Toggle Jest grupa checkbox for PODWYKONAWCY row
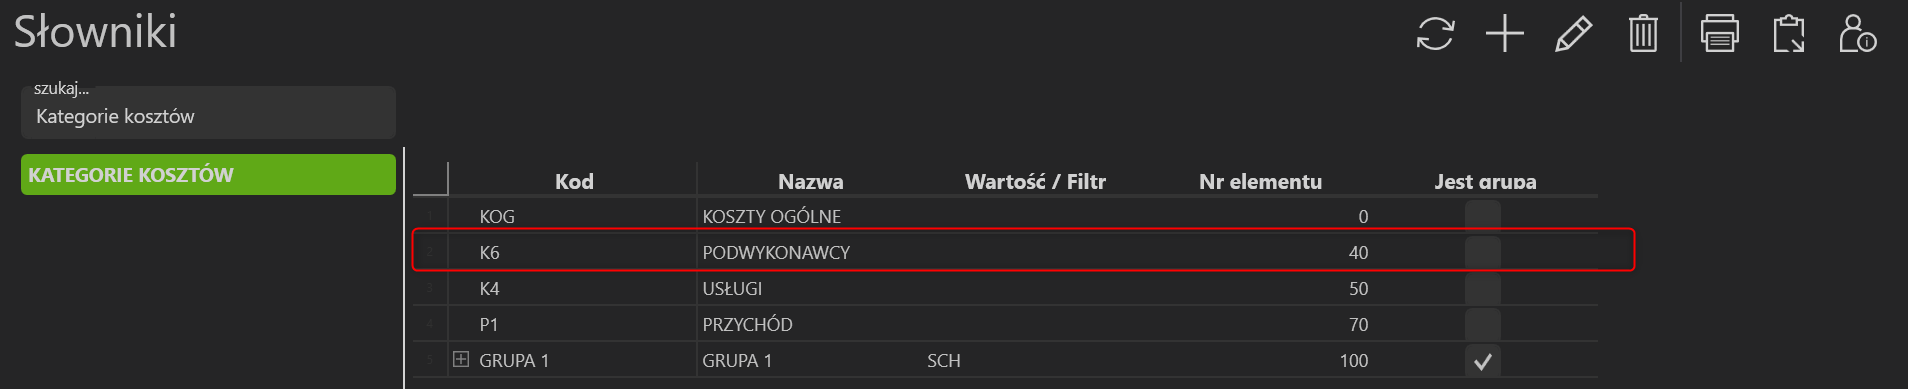Viewport: 1908px width, 389px height. [1483, 253]
